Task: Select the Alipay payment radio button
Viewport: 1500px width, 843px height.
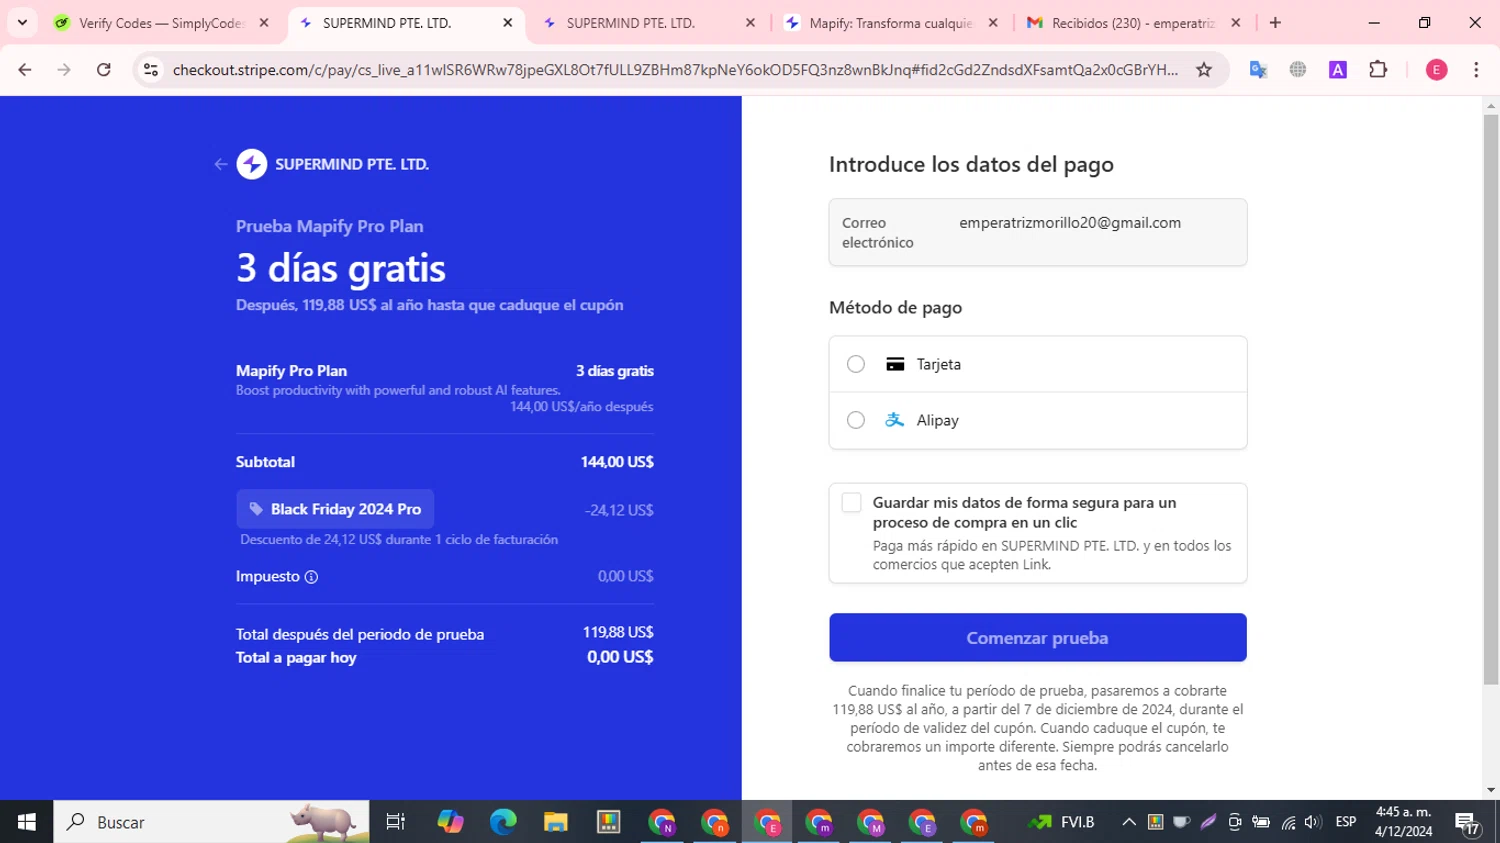Action: (x=856, y=420)
